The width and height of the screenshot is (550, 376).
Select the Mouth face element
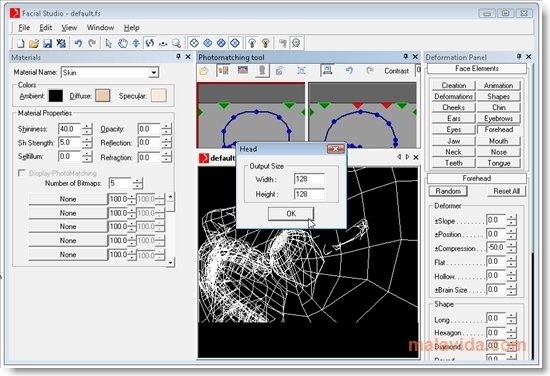pyautogui.click(x=498, y=141)
